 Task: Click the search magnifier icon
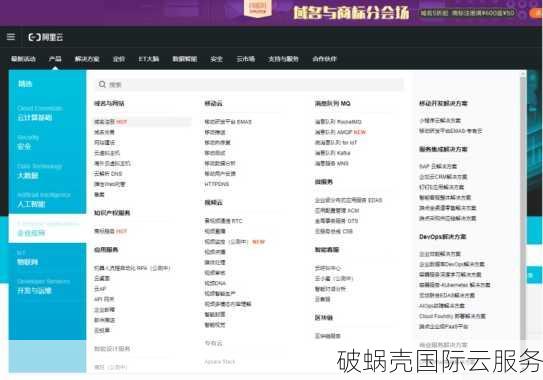coord(102,84)
